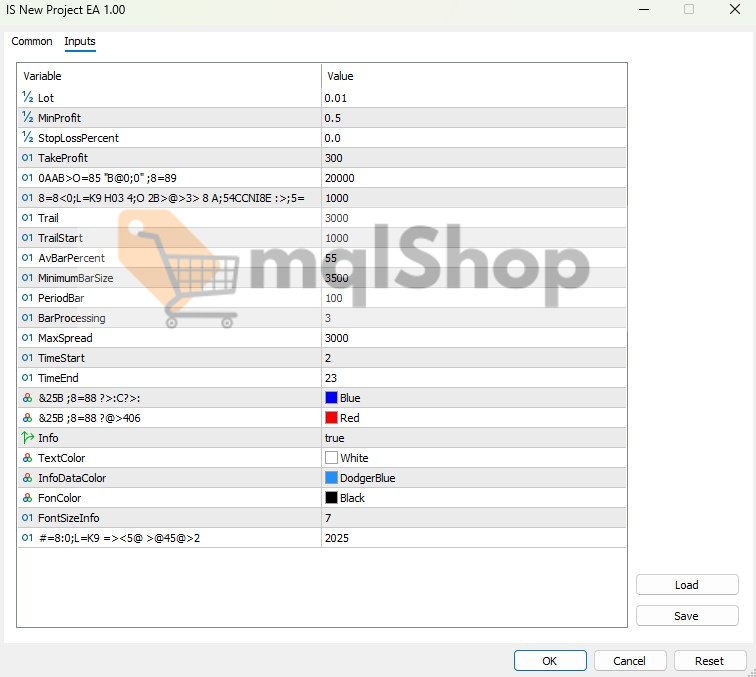Viewport: 756px width, 677px height.
Task: Save inputs with the Save button
Action: tap(687, 616)
